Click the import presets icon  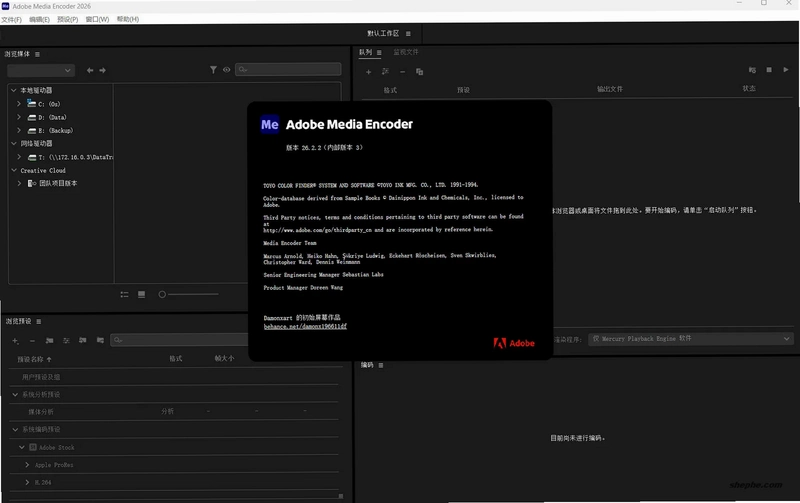pyautogui.click(x=83, y=340)
